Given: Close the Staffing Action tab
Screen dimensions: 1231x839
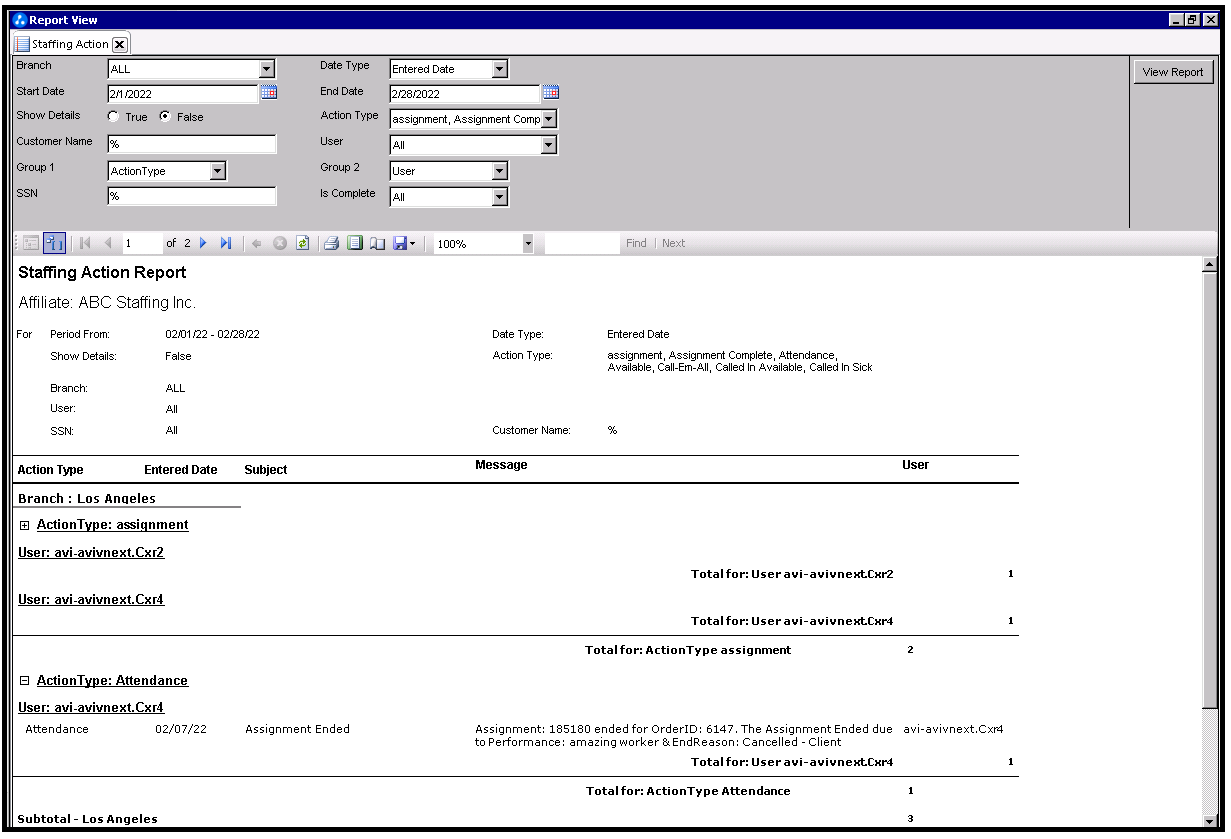Looking at the screenshot, I should [x=119, y=44].
